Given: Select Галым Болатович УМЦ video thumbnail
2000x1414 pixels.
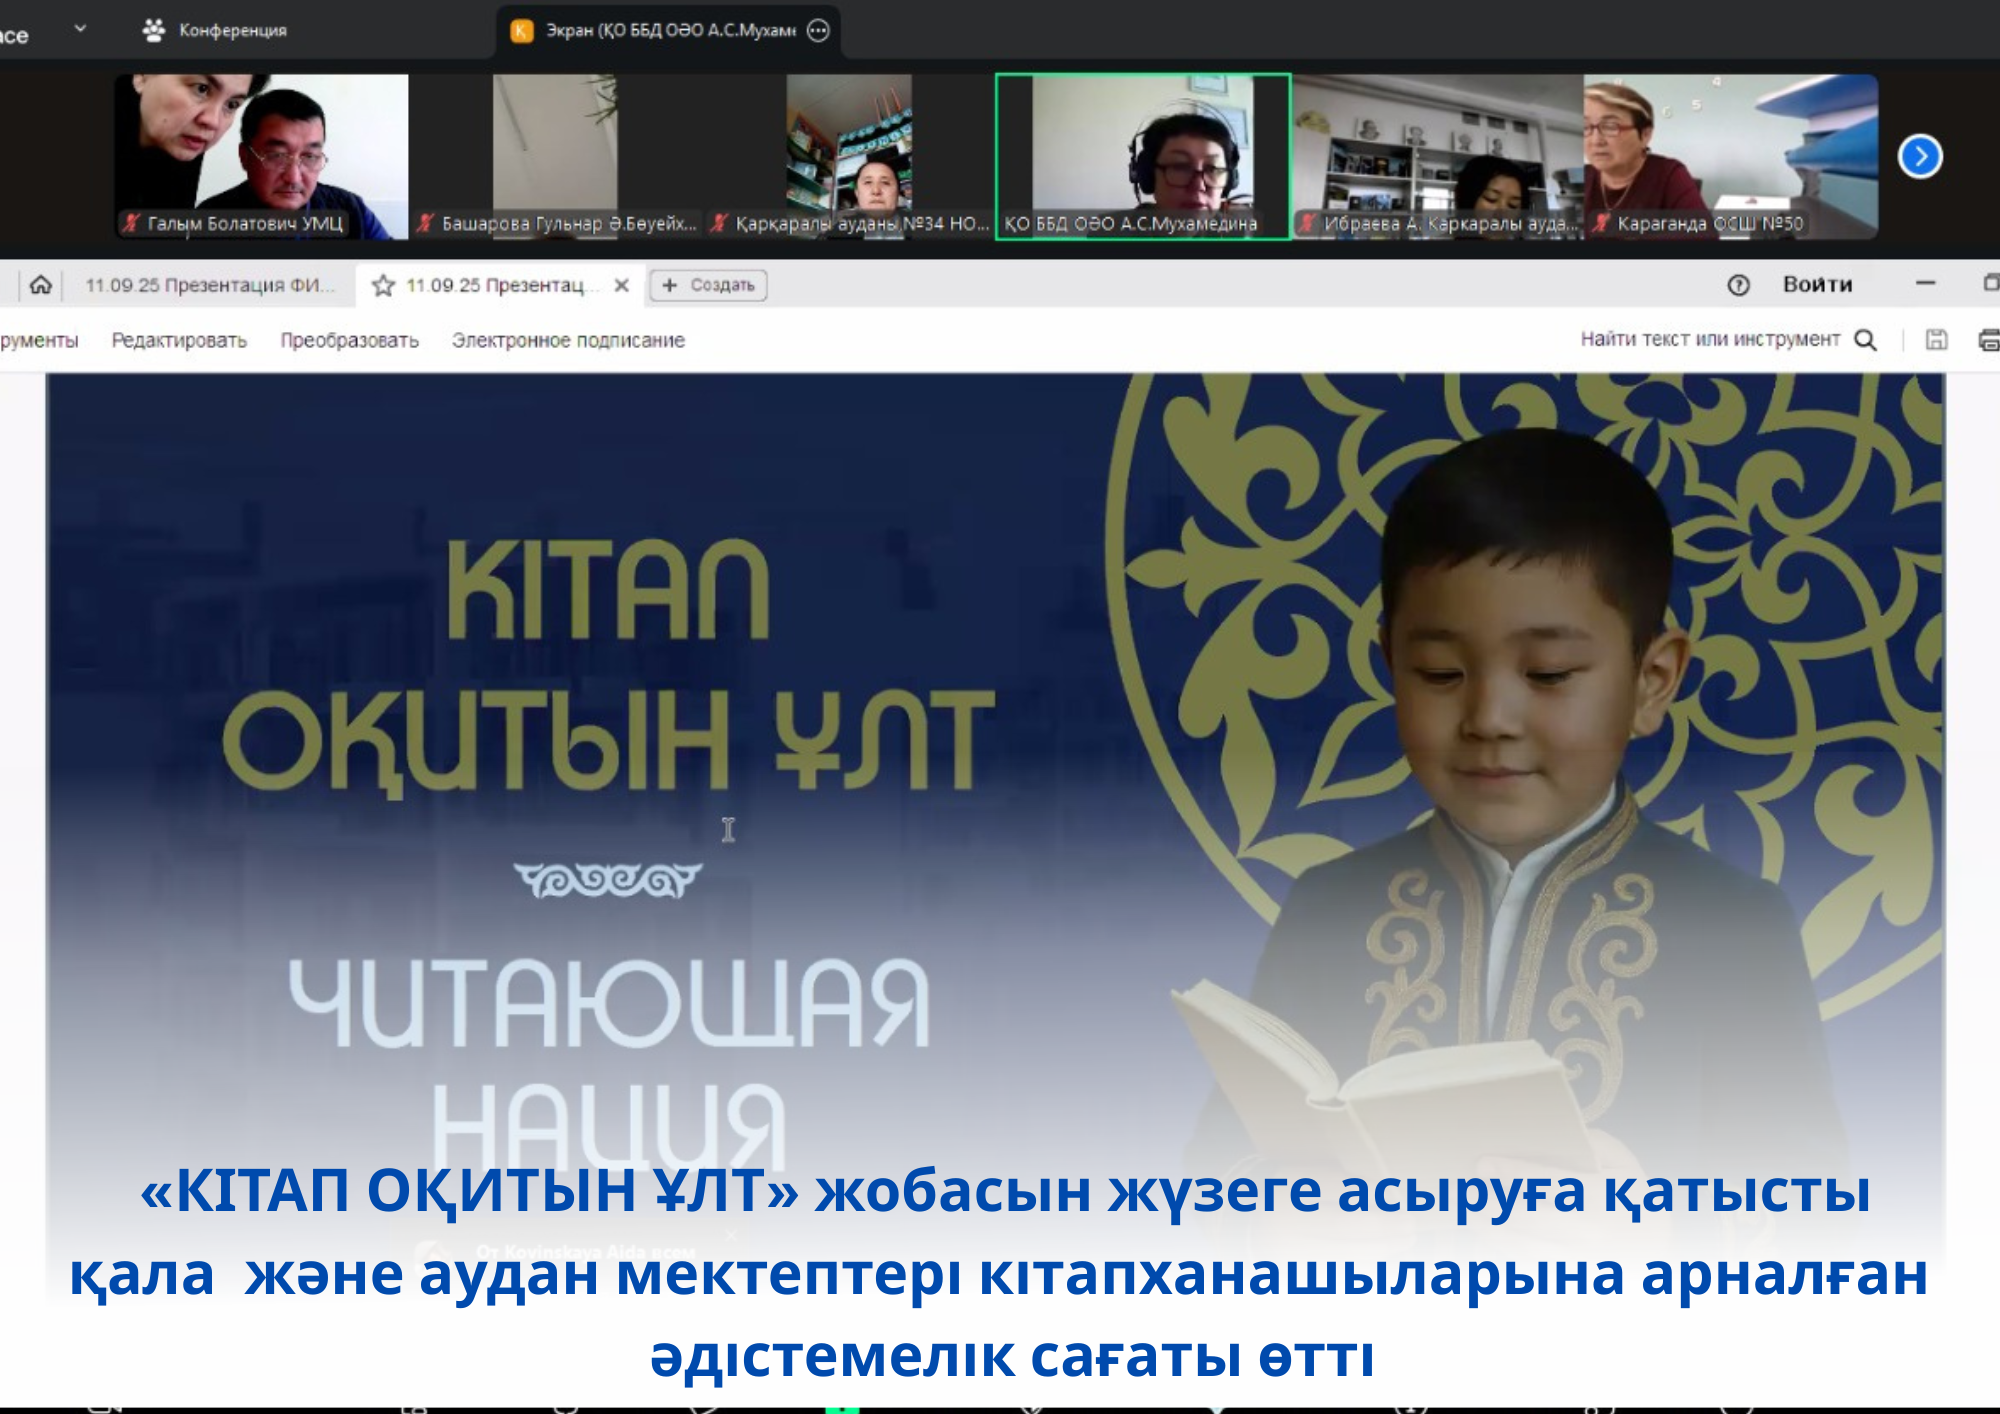Looking at the screenshot, I should 262,155.
